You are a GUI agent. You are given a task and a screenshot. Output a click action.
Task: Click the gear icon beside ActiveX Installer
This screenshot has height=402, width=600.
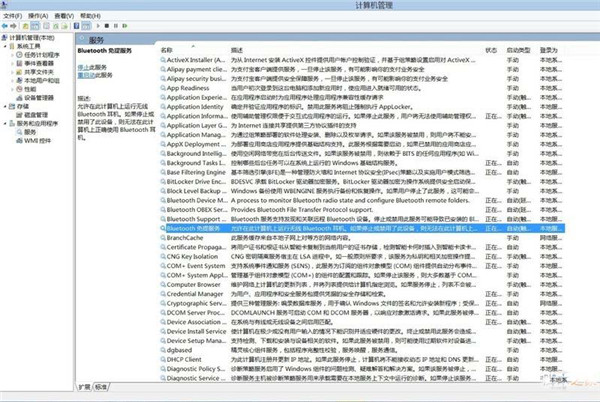[163, 60]
